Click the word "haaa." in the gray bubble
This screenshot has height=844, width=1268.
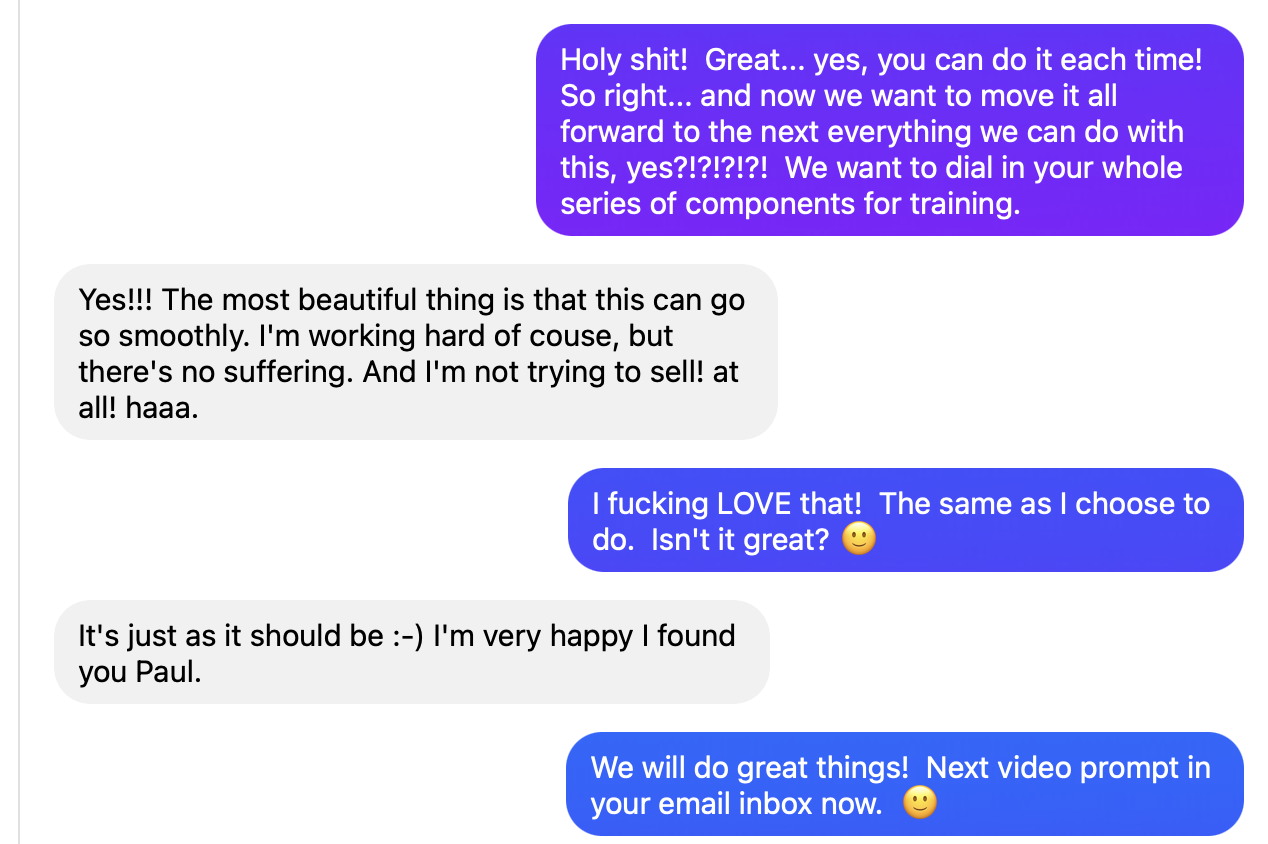[x=162, y=408]
